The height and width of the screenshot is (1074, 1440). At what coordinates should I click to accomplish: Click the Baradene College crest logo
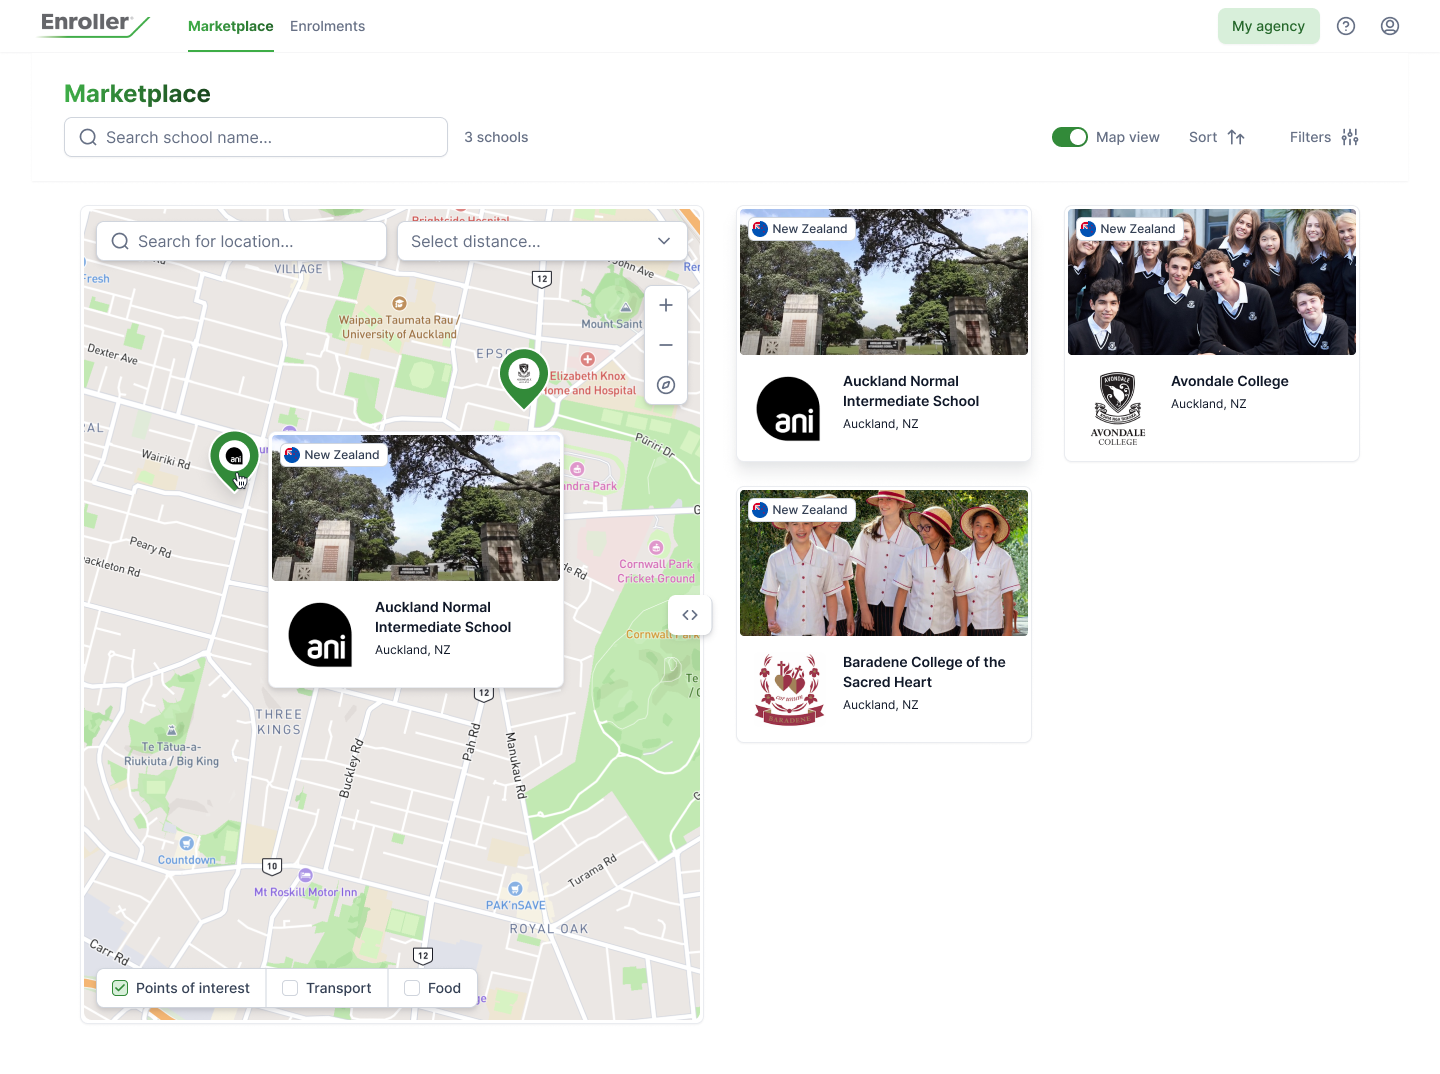click(789, 690)
